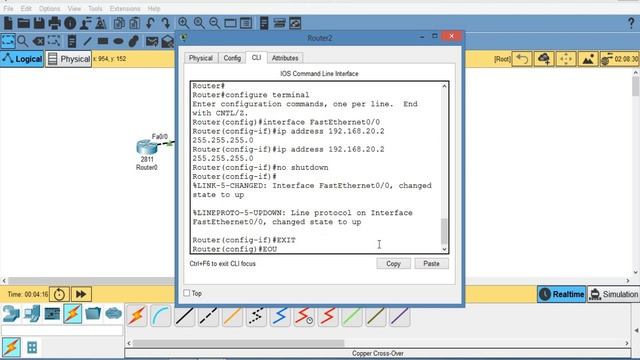
Task: Select the Connections device category
Action: [73, 314]
